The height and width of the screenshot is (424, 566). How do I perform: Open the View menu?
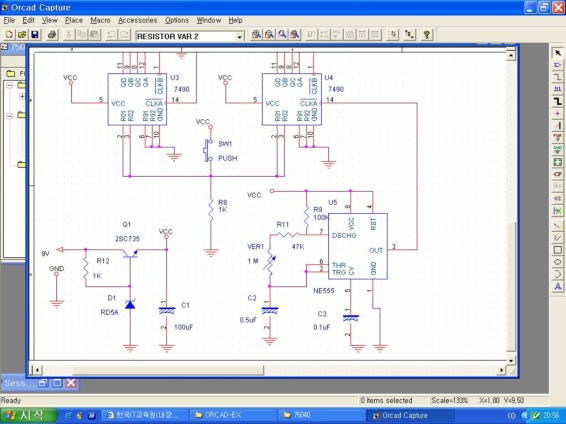pos(49,20)
